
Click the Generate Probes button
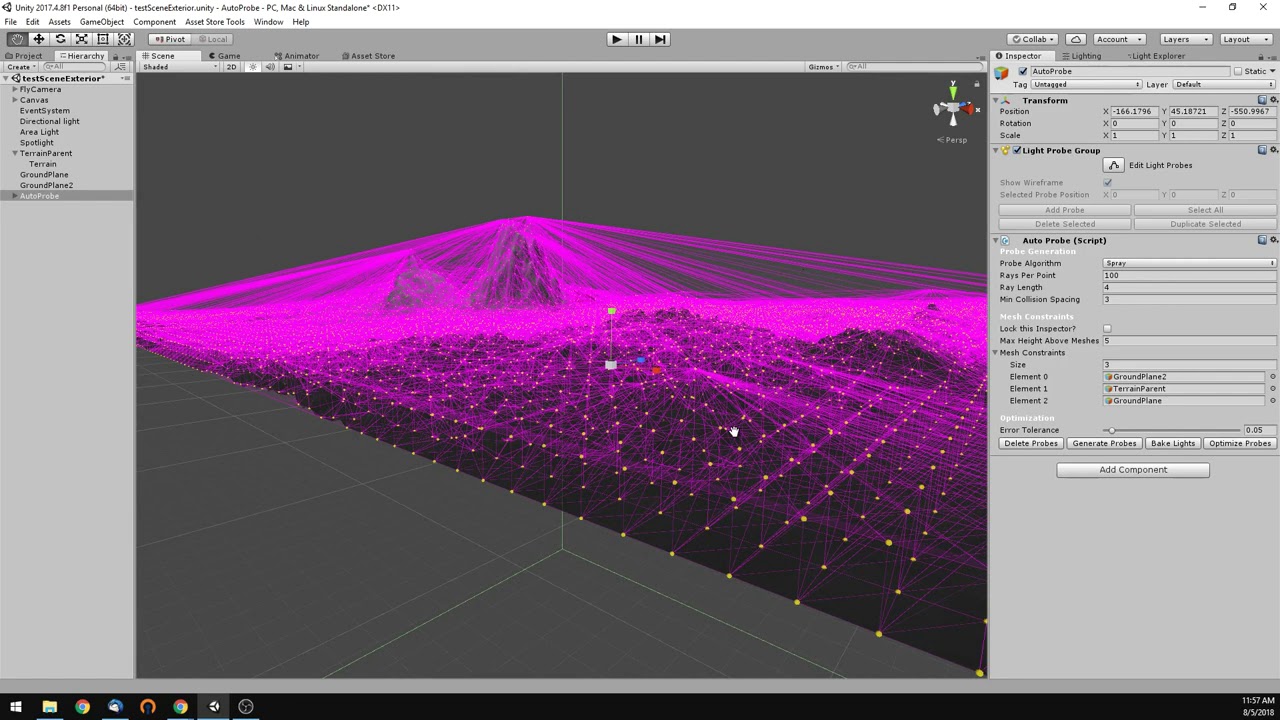[1104, 444]
